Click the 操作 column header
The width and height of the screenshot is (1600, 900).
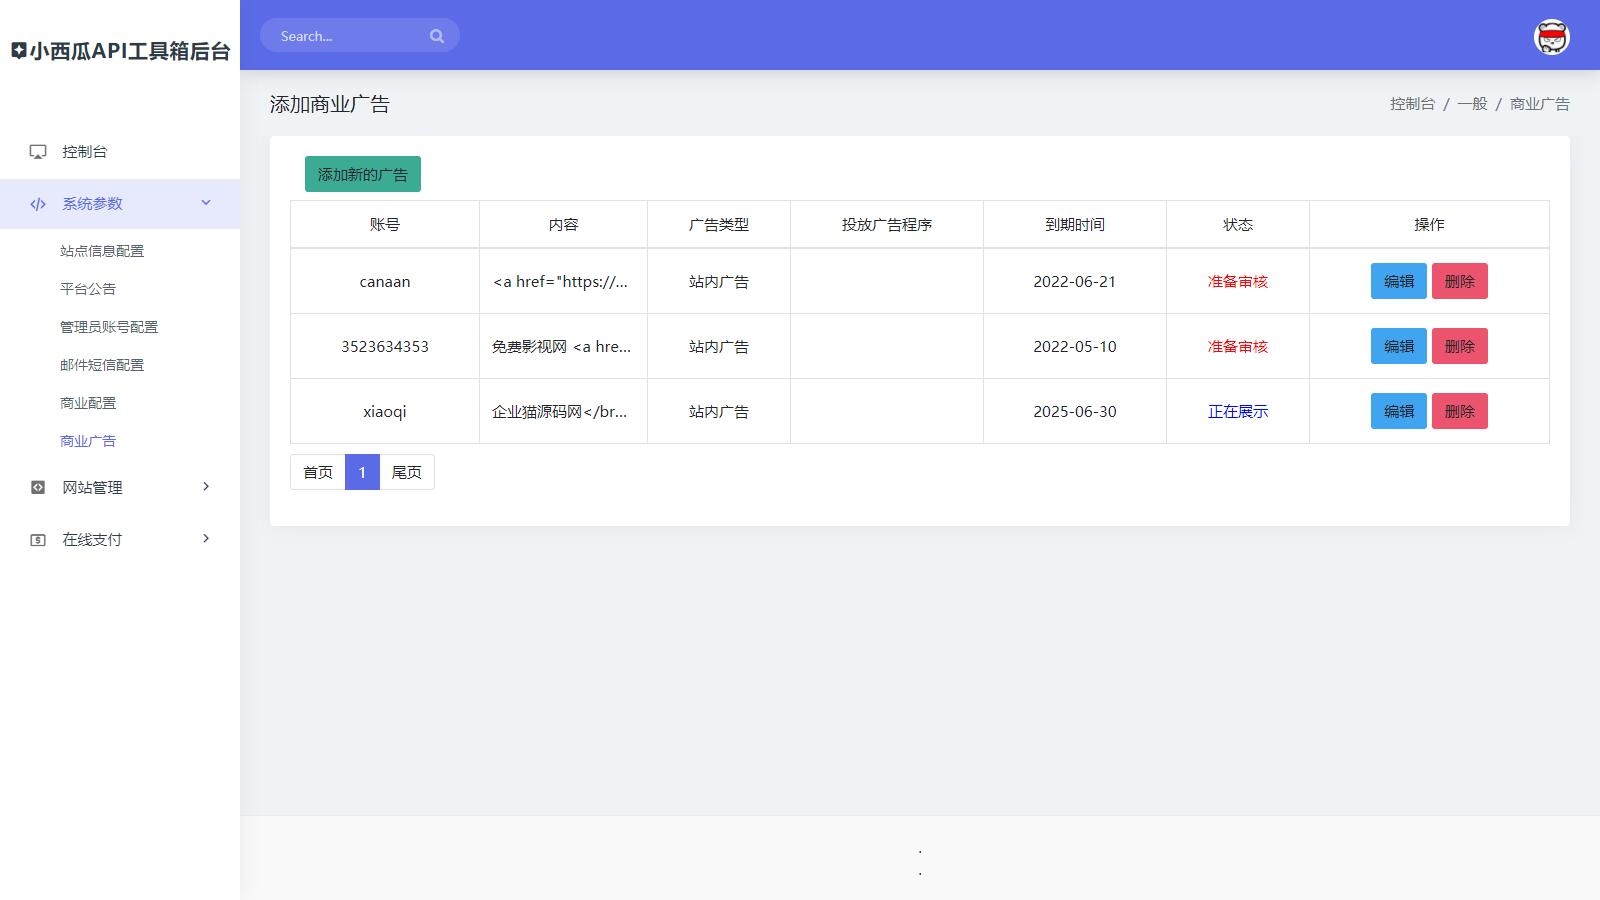click(1429, 225)
